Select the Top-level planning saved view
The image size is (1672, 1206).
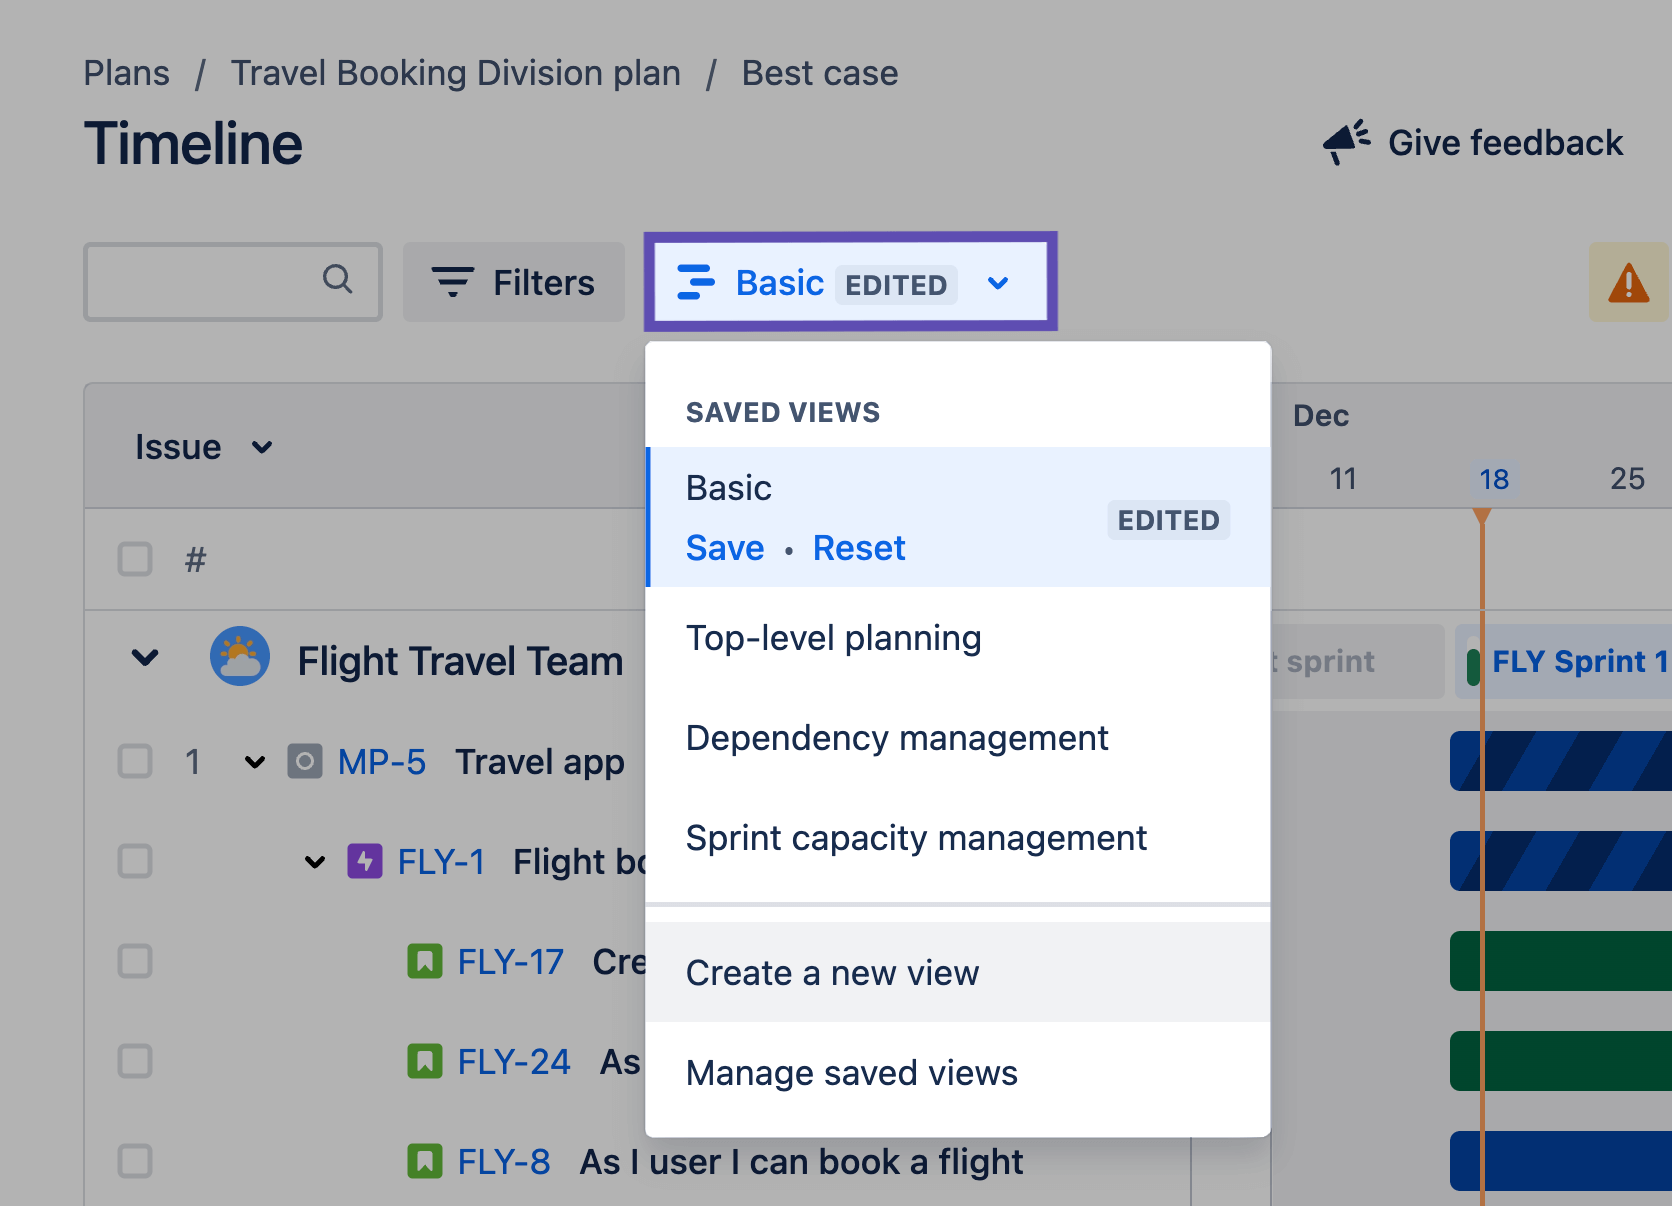pyautogui.click(x=833, y=638)
